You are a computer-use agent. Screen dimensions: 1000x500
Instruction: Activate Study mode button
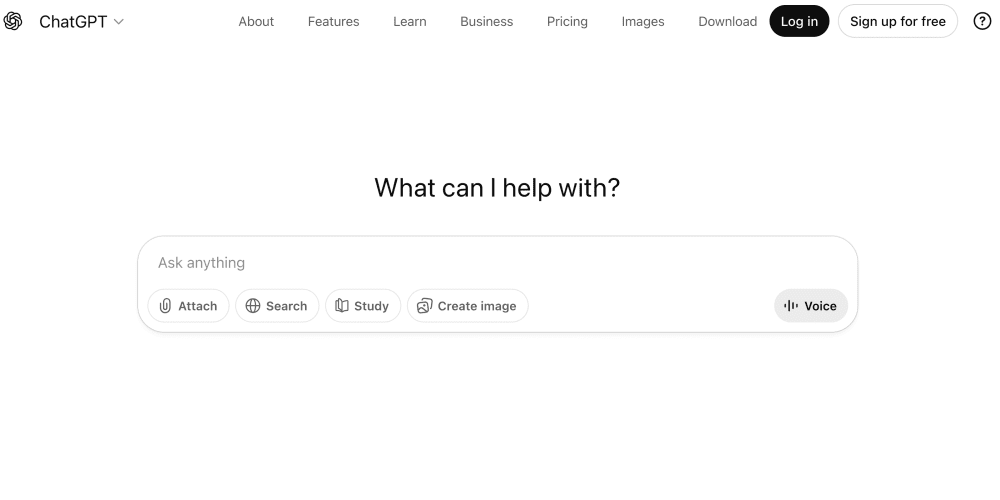point(363,305)
